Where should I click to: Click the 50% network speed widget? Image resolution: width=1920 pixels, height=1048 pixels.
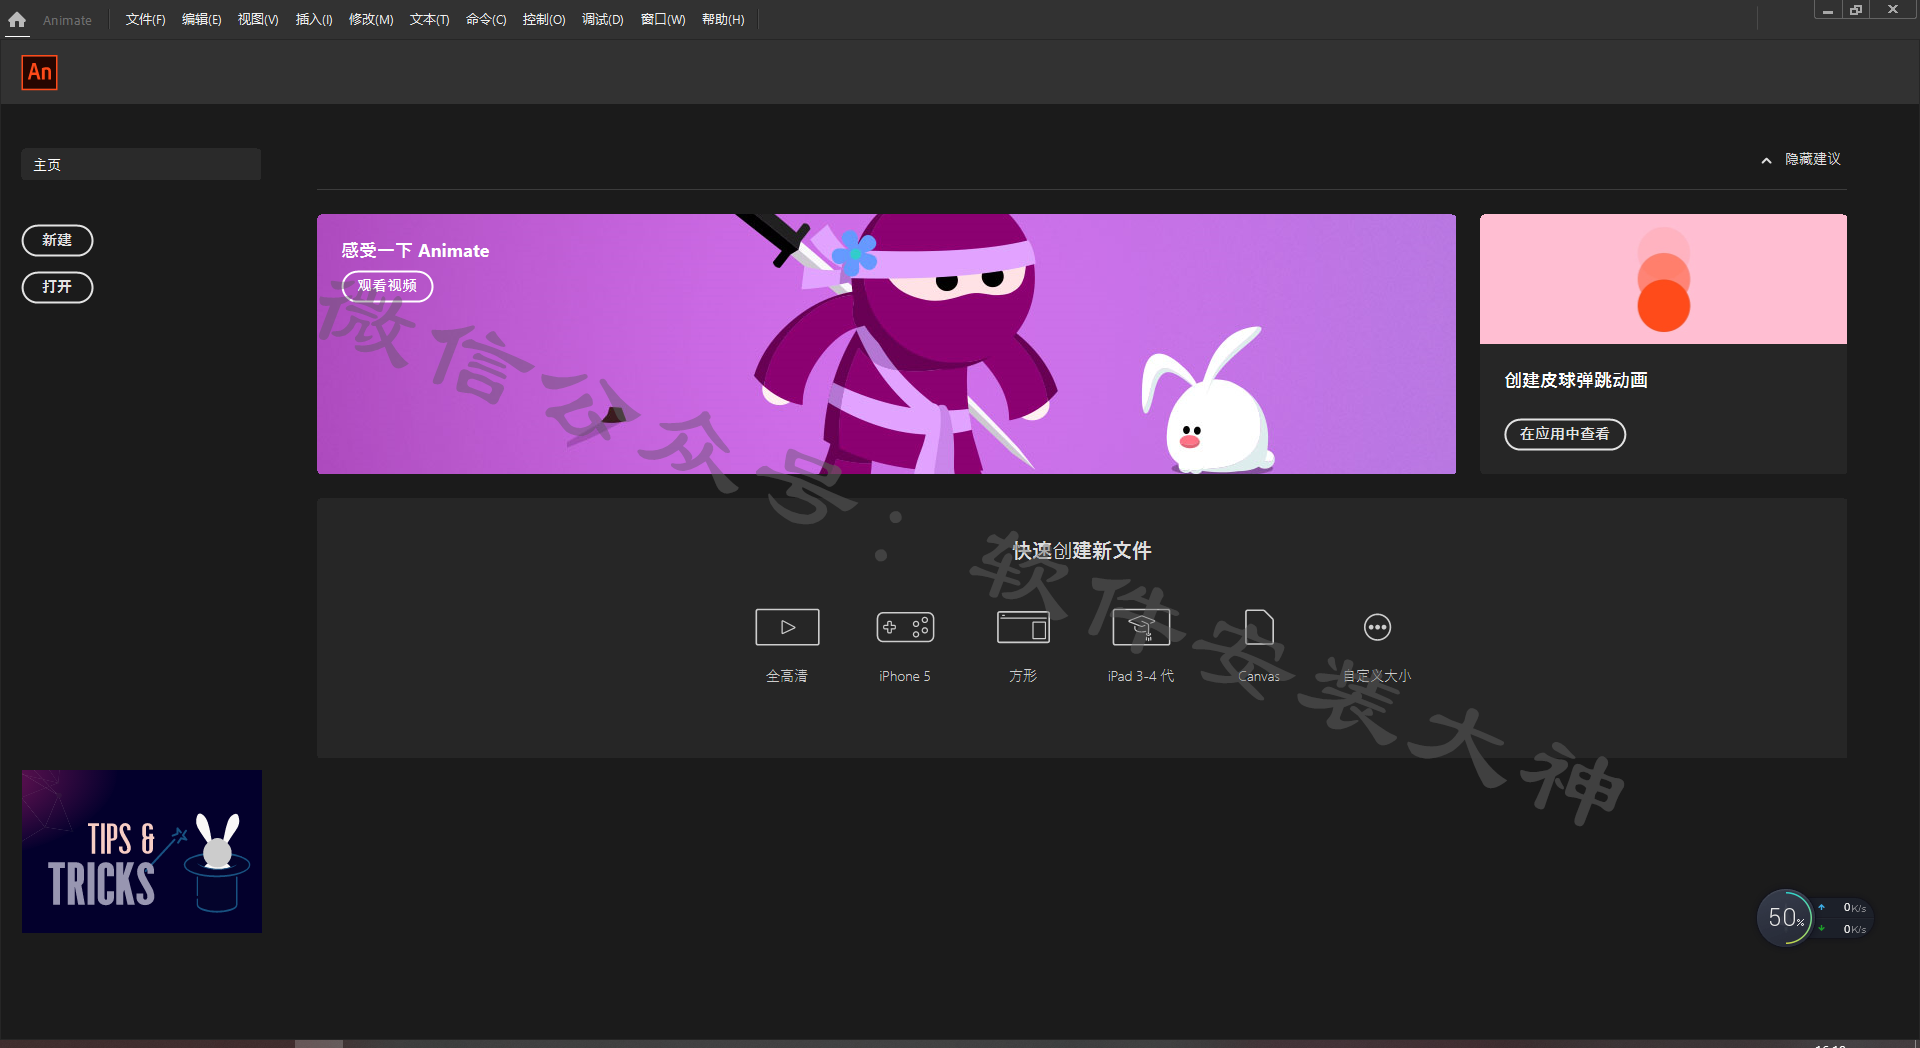coord(1785,917)
